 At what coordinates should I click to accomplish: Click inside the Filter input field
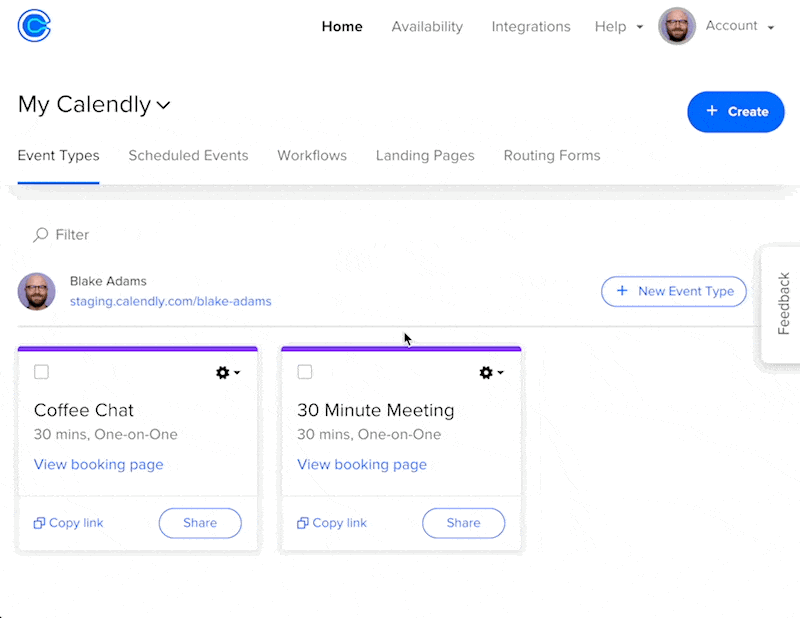coord(70,234)
